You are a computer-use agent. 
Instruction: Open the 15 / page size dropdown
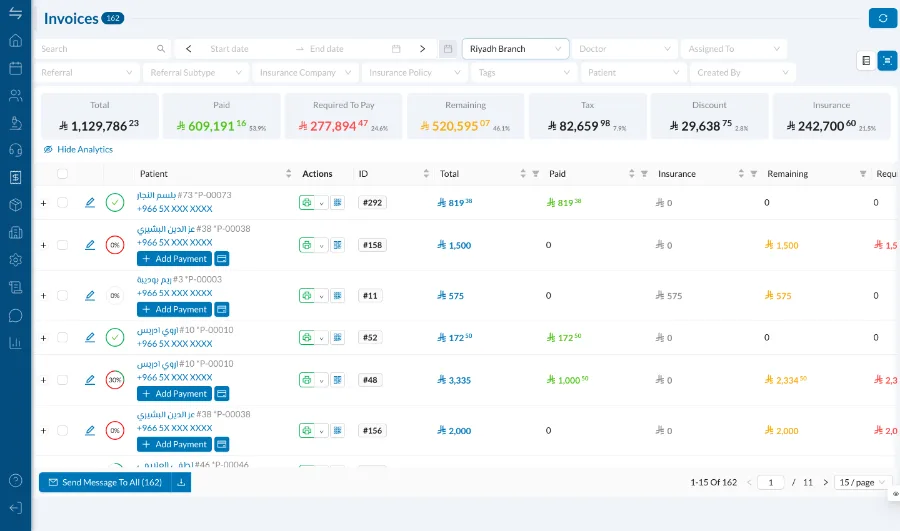pyautogui.click(x=862, y=482)
